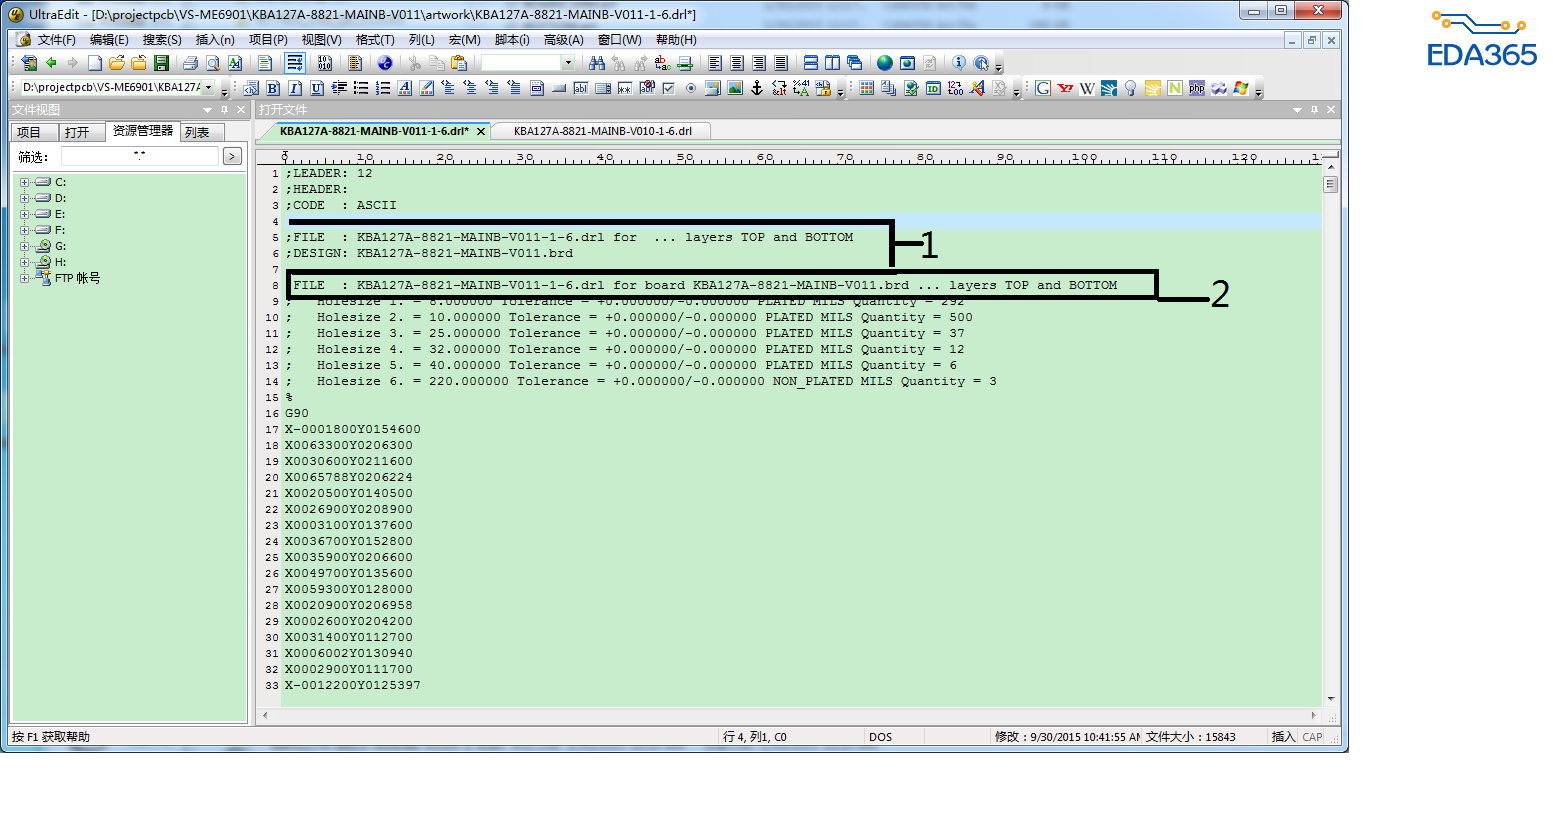This screenshot has height=820, width=1553.
Task: Click the 筛选 filter input field
Action: tap(139, 156)
